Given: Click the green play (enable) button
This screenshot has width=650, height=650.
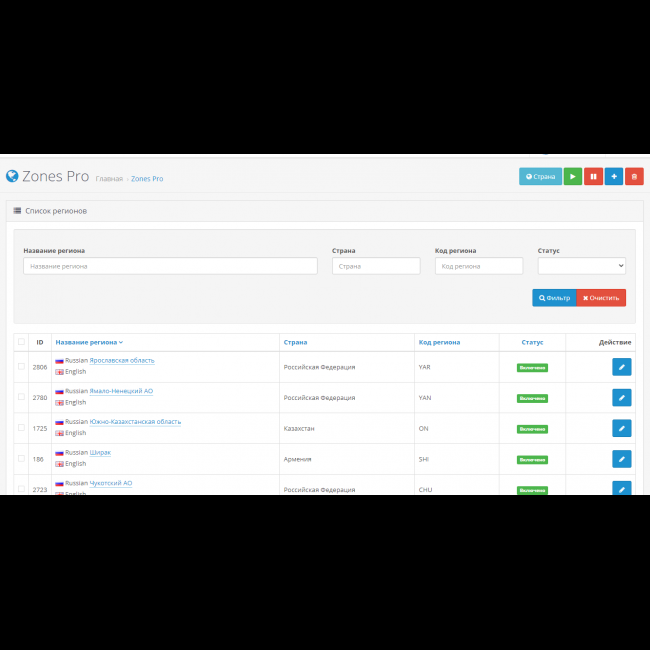Looking at the screenshot, I should click(573, 176).
